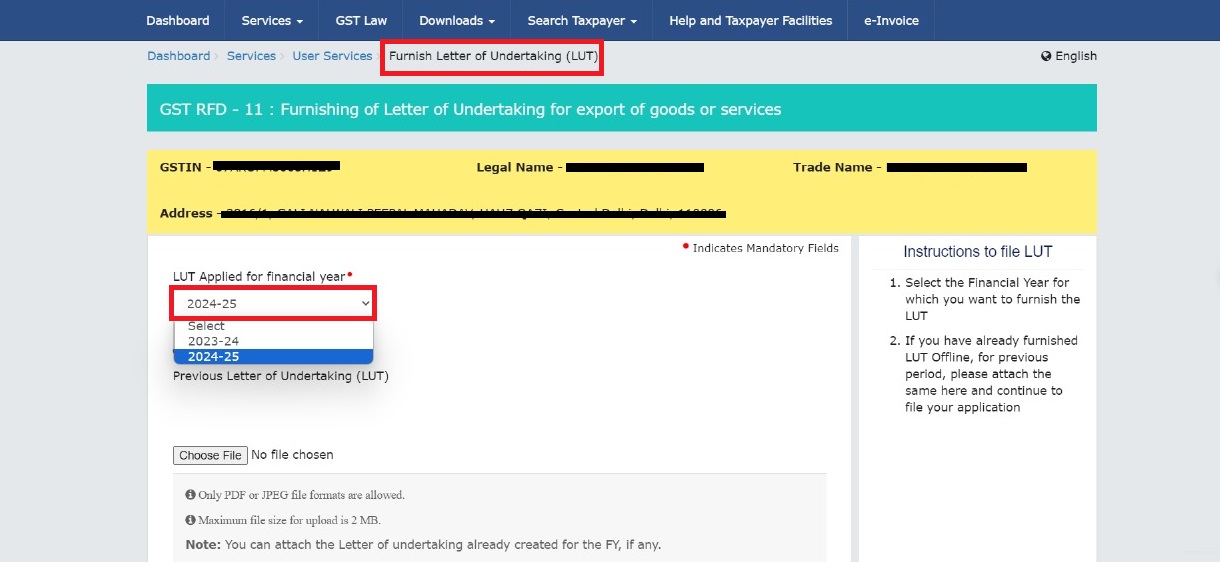Image resolution: width=1220 pixels, height=562 pixels.
Task: Open the Downloads dropdown menu
Action: (457, 20)
